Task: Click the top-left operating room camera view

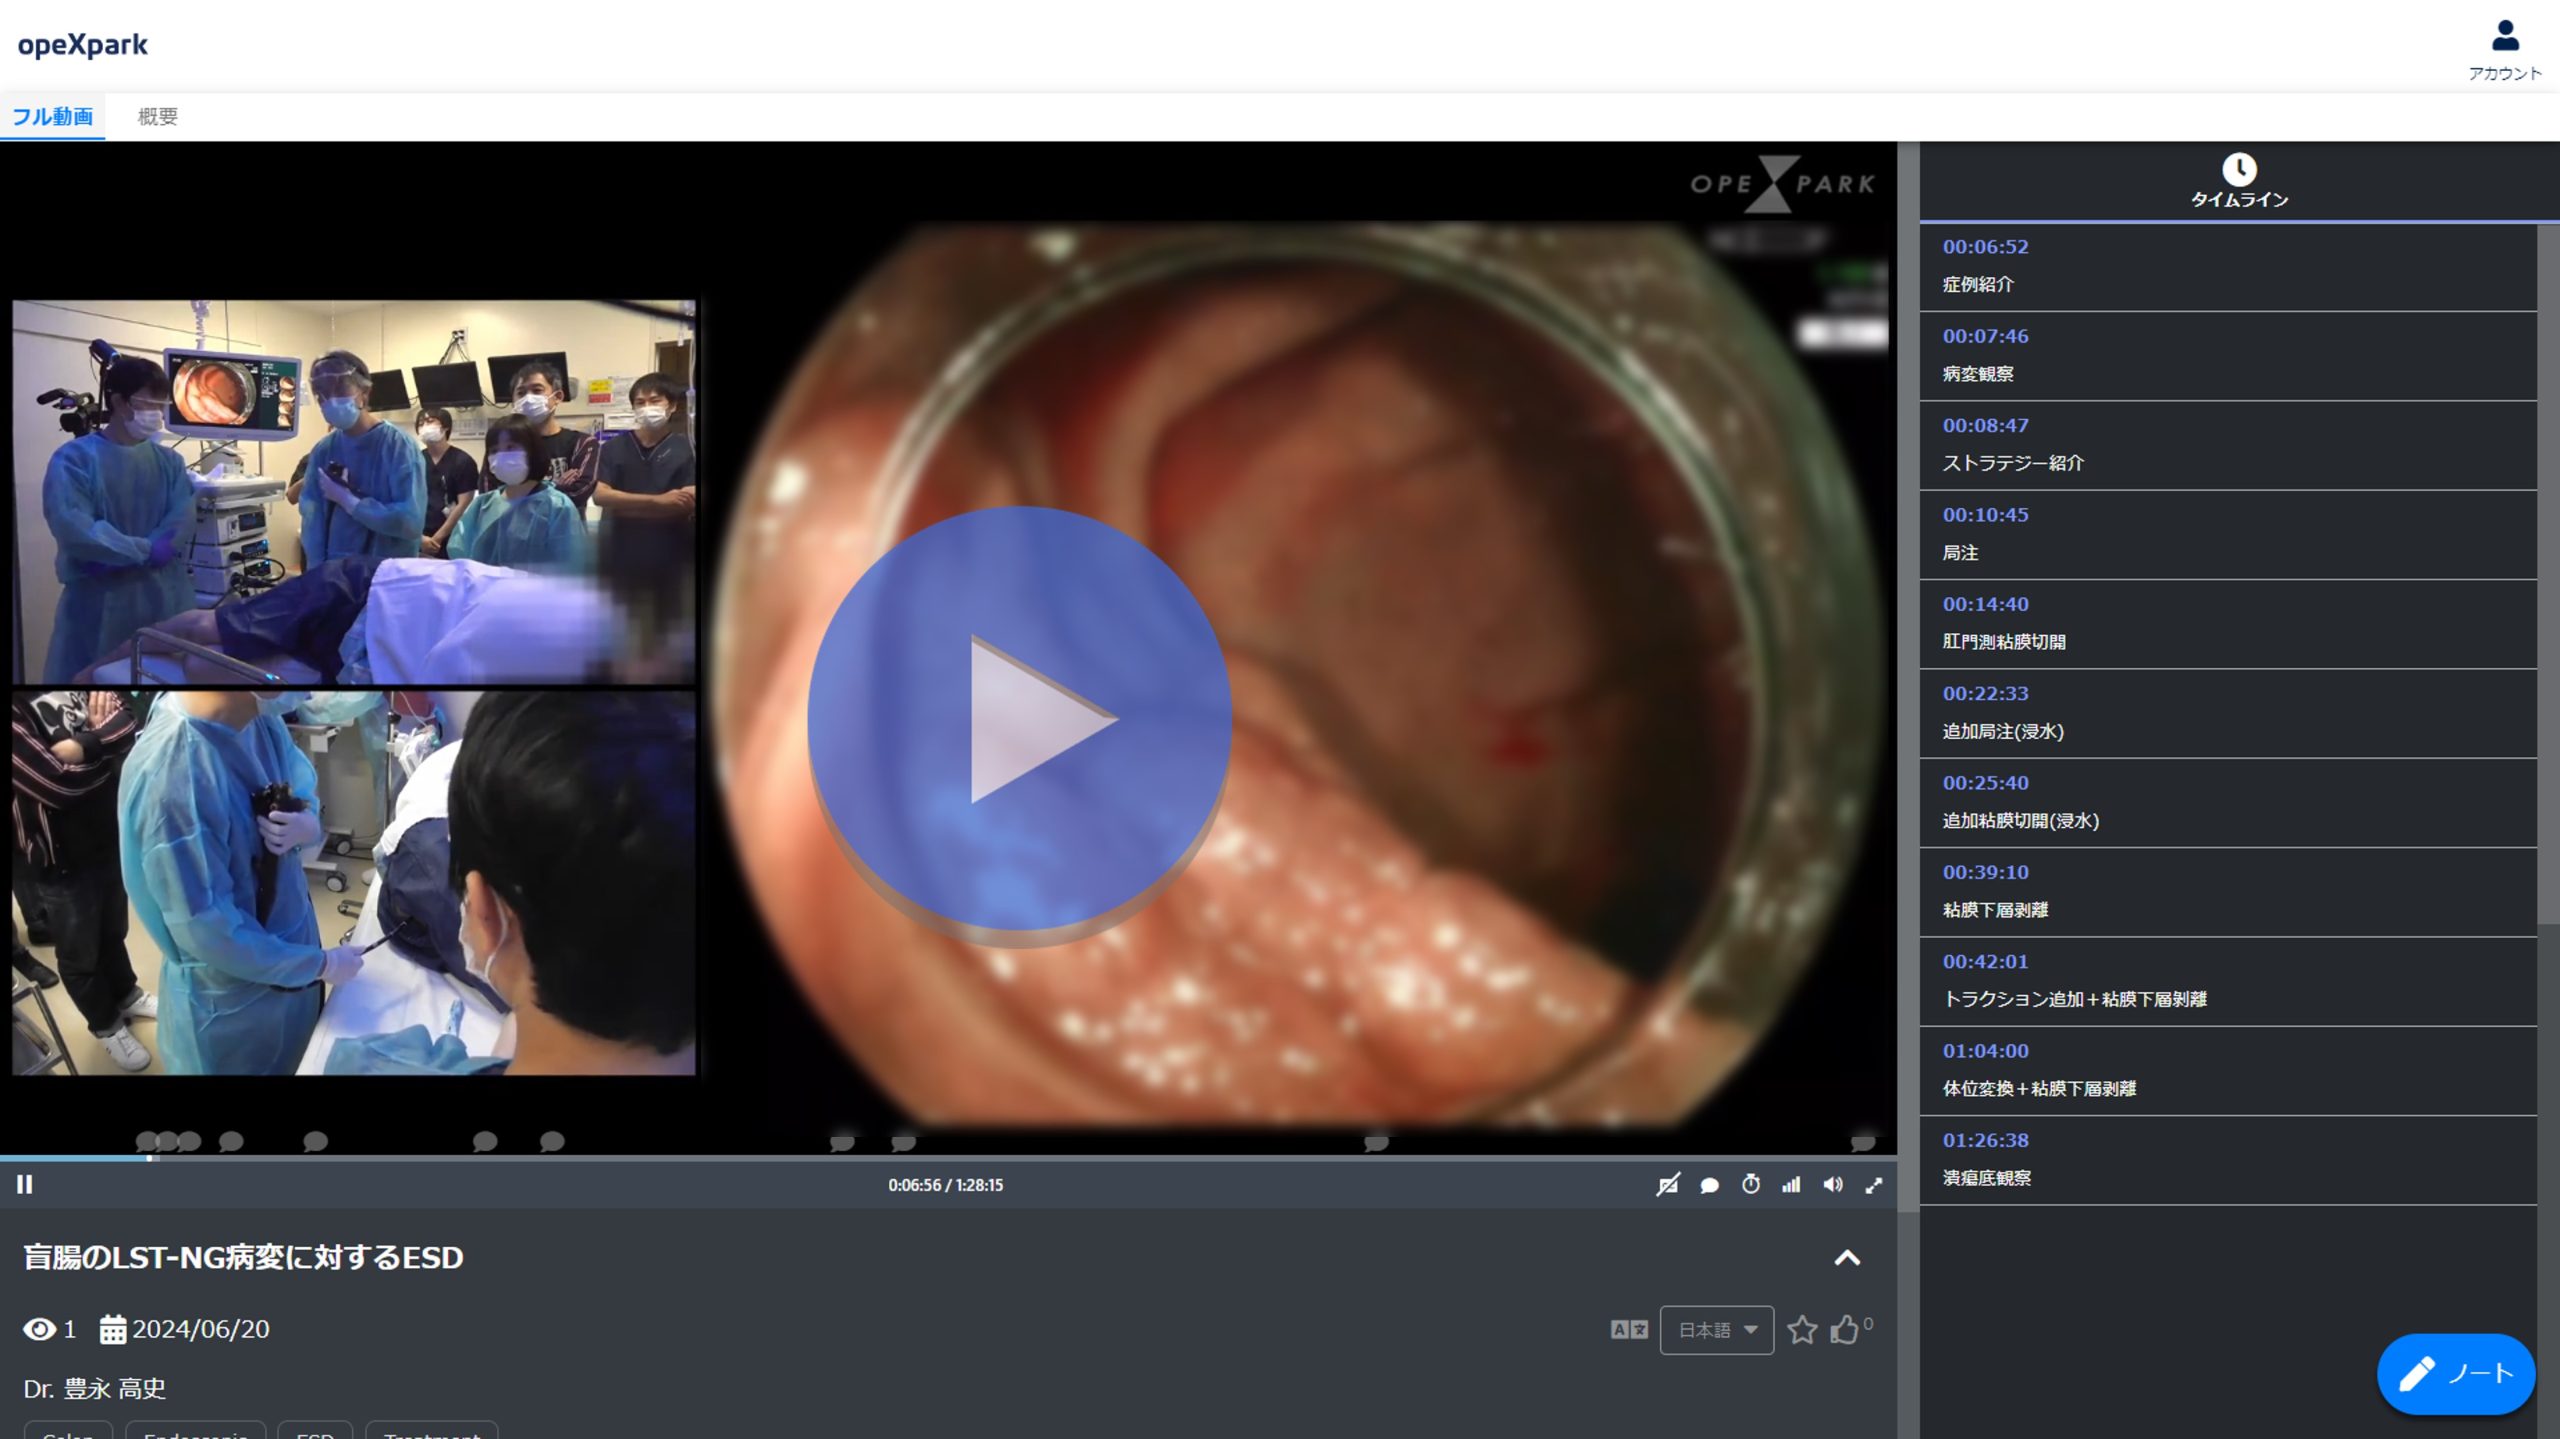Action: click(353, 492)
